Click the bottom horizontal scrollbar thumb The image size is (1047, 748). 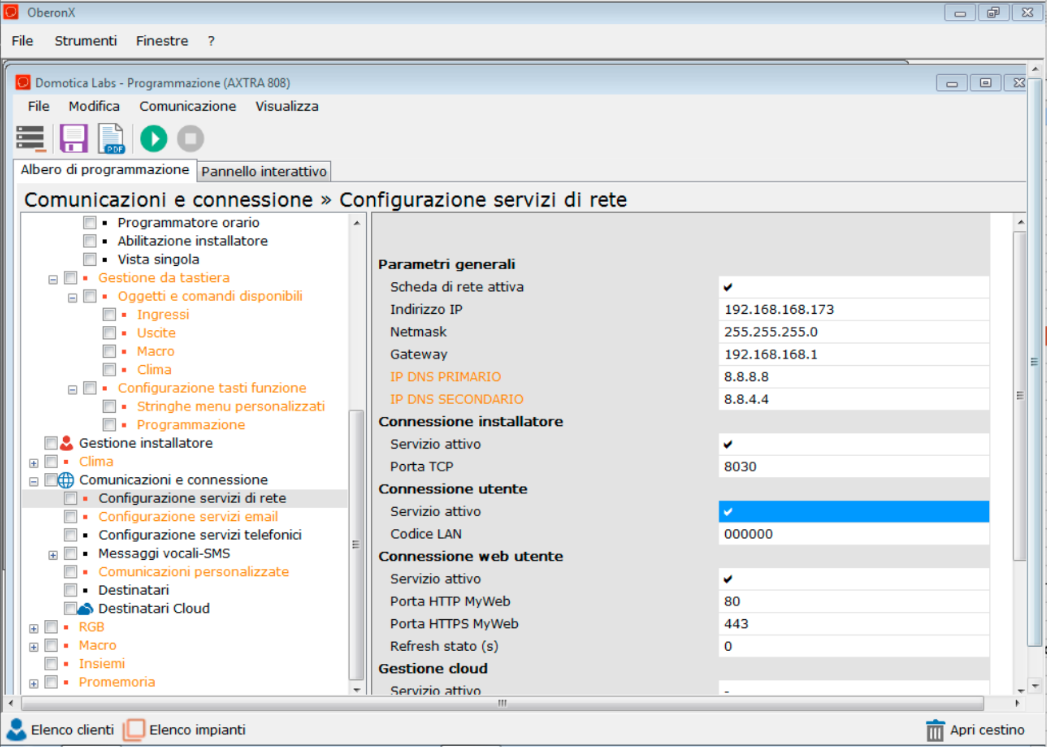[502, 703]
